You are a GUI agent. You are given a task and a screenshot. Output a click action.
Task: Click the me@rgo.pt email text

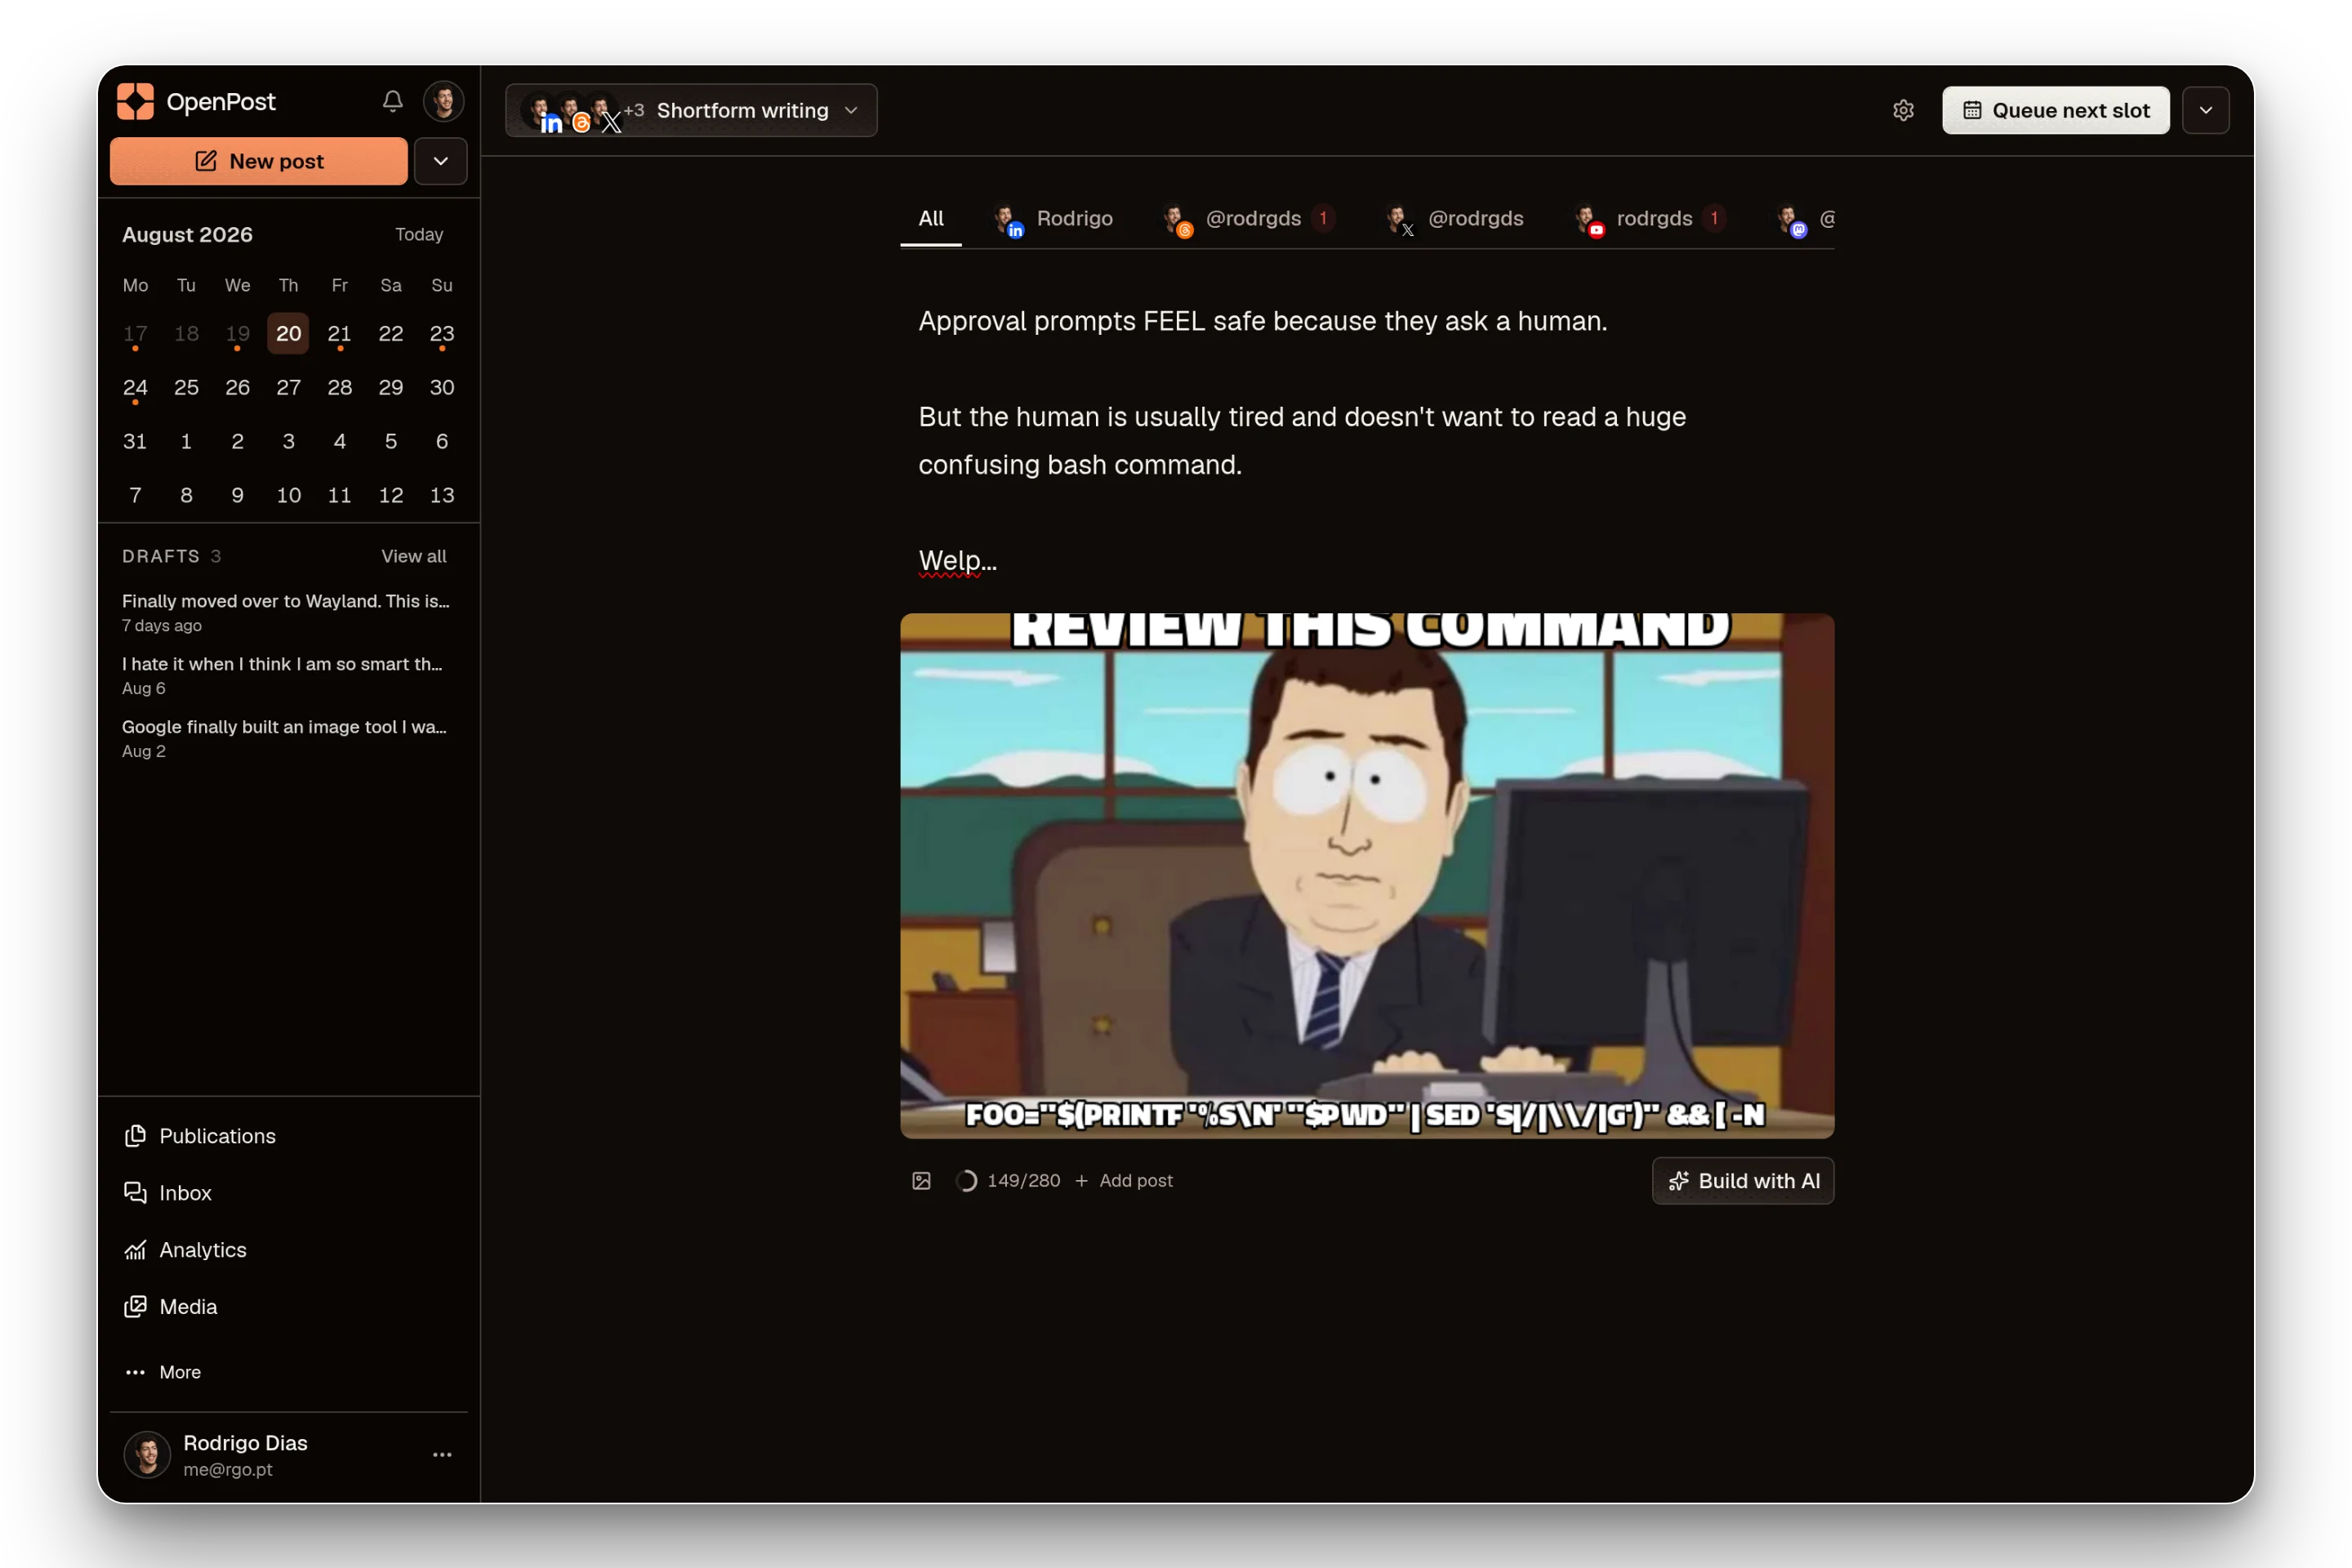pyautogui.click(x=228, y=1470)
